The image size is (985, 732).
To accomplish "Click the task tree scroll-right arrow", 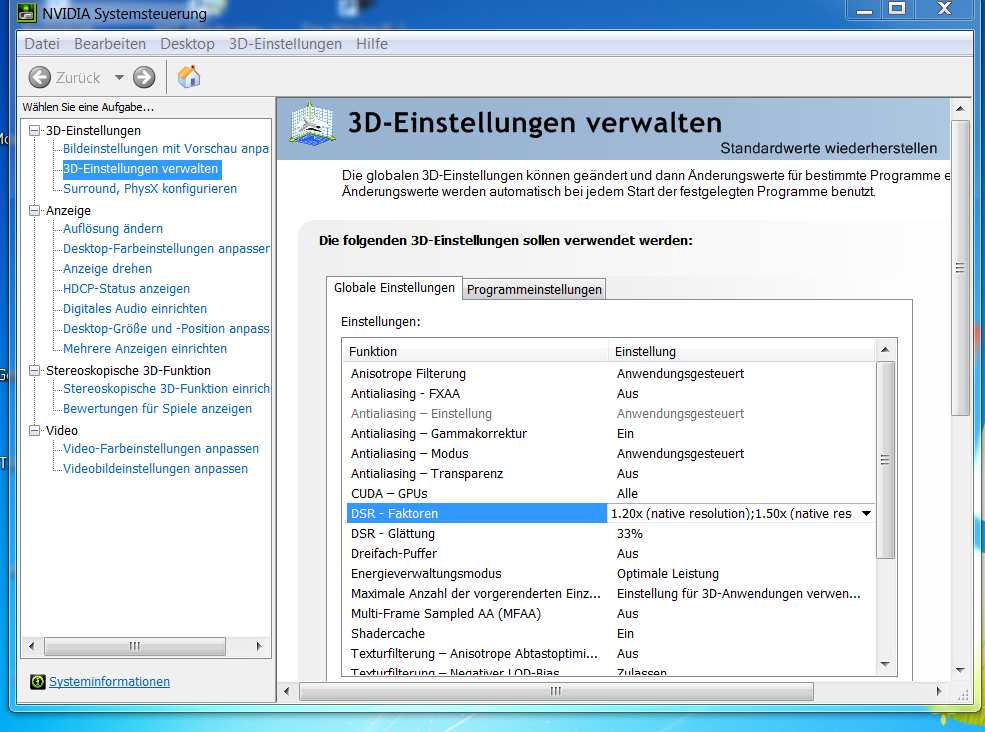I will pos(259,647).
